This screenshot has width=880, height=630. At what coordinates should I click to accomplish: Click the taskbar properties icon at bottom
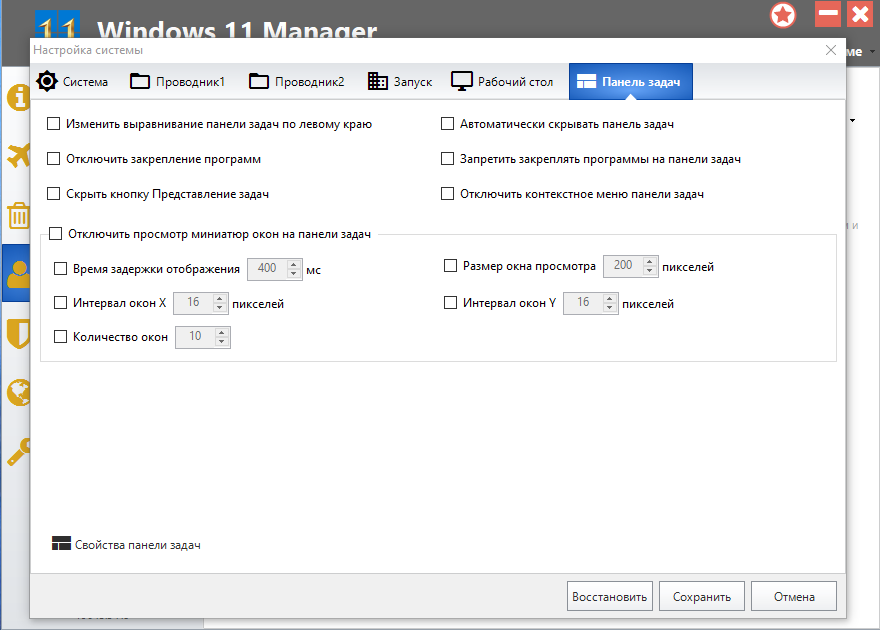(61, 543)
